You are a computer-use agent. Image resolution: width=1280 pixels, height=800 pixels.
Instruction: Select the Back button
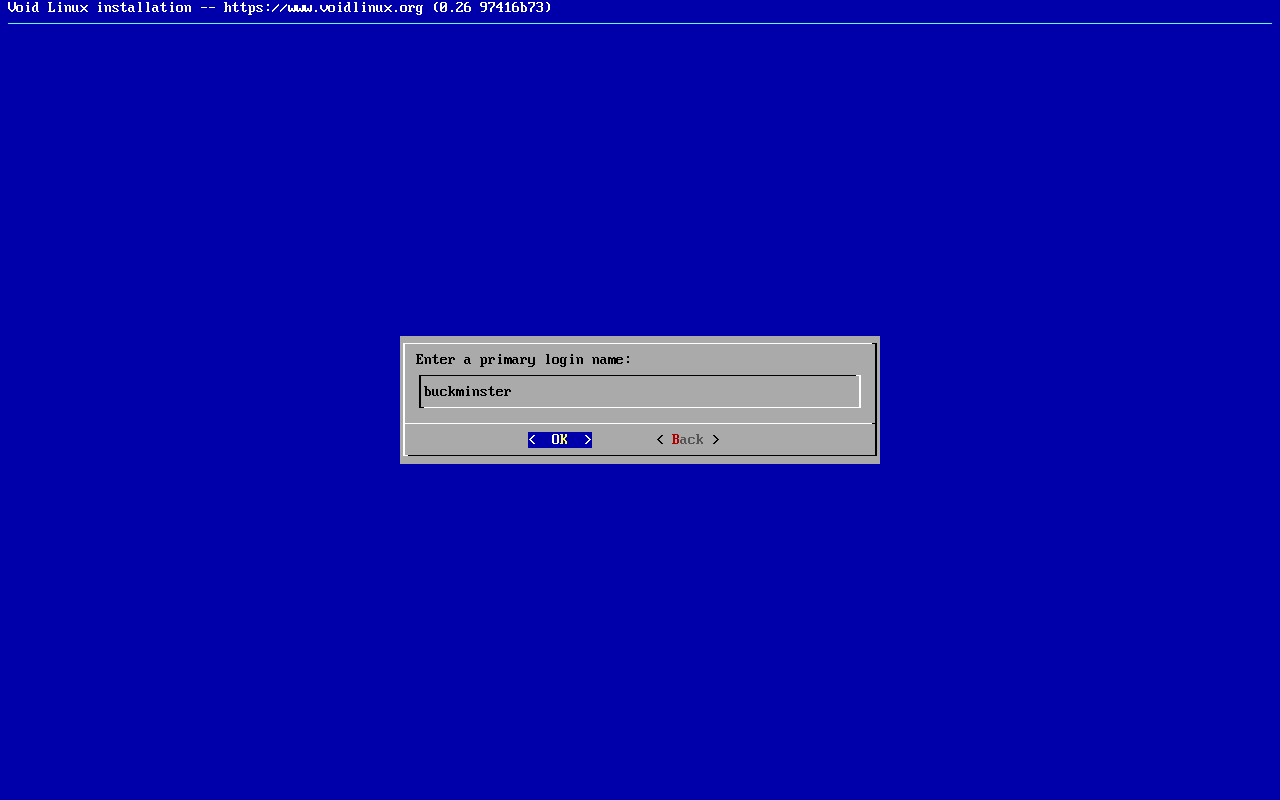click(x=687, y=440)
